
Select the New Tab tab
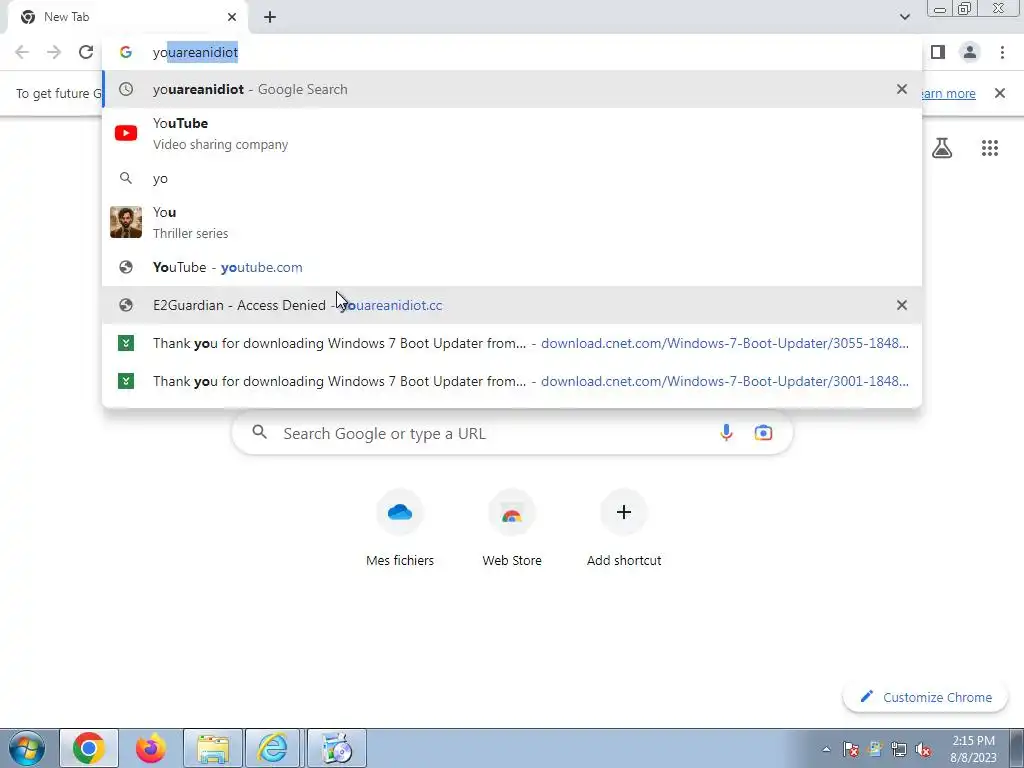128,17
